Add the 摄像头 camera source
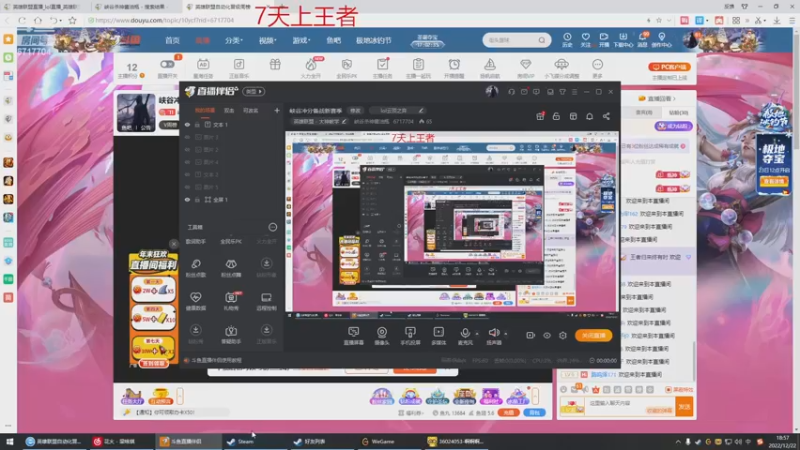Viewport: 800px width, 450px height. [382, 332]
